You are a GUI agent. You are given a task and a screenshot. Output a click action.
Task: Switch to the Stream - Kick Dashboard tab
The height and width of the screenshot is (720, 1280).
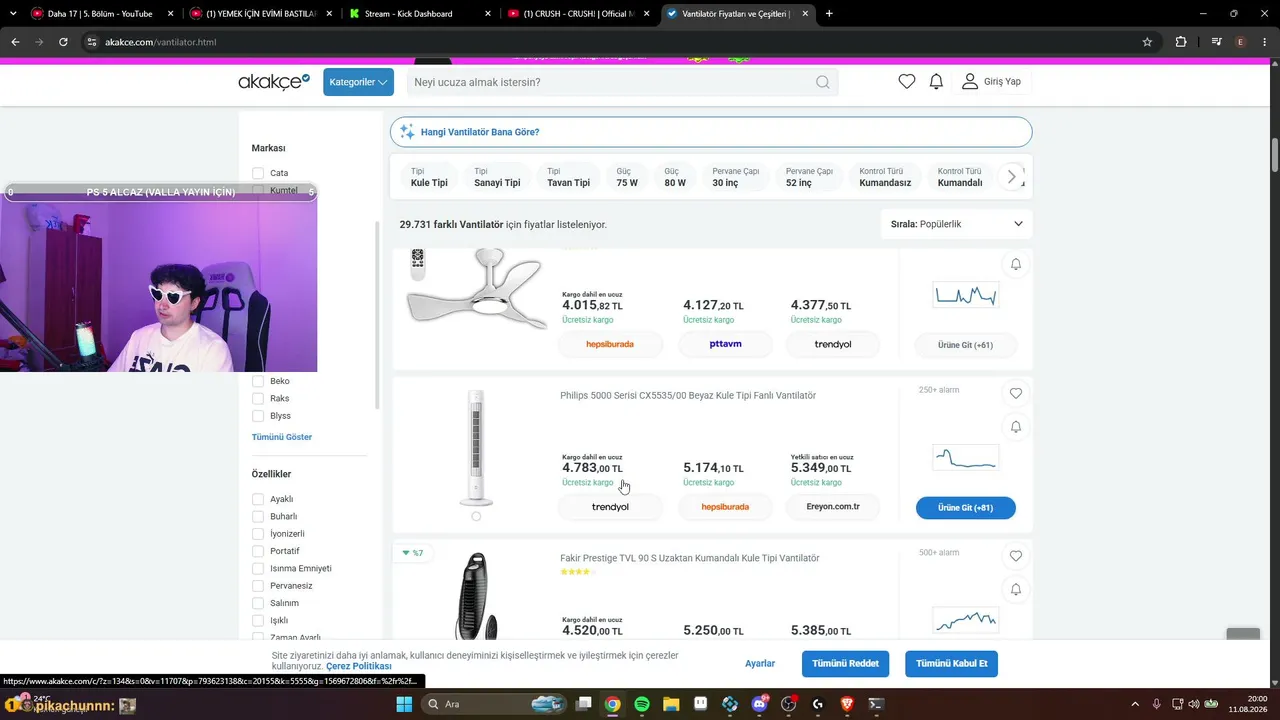[x=420, y=14]
